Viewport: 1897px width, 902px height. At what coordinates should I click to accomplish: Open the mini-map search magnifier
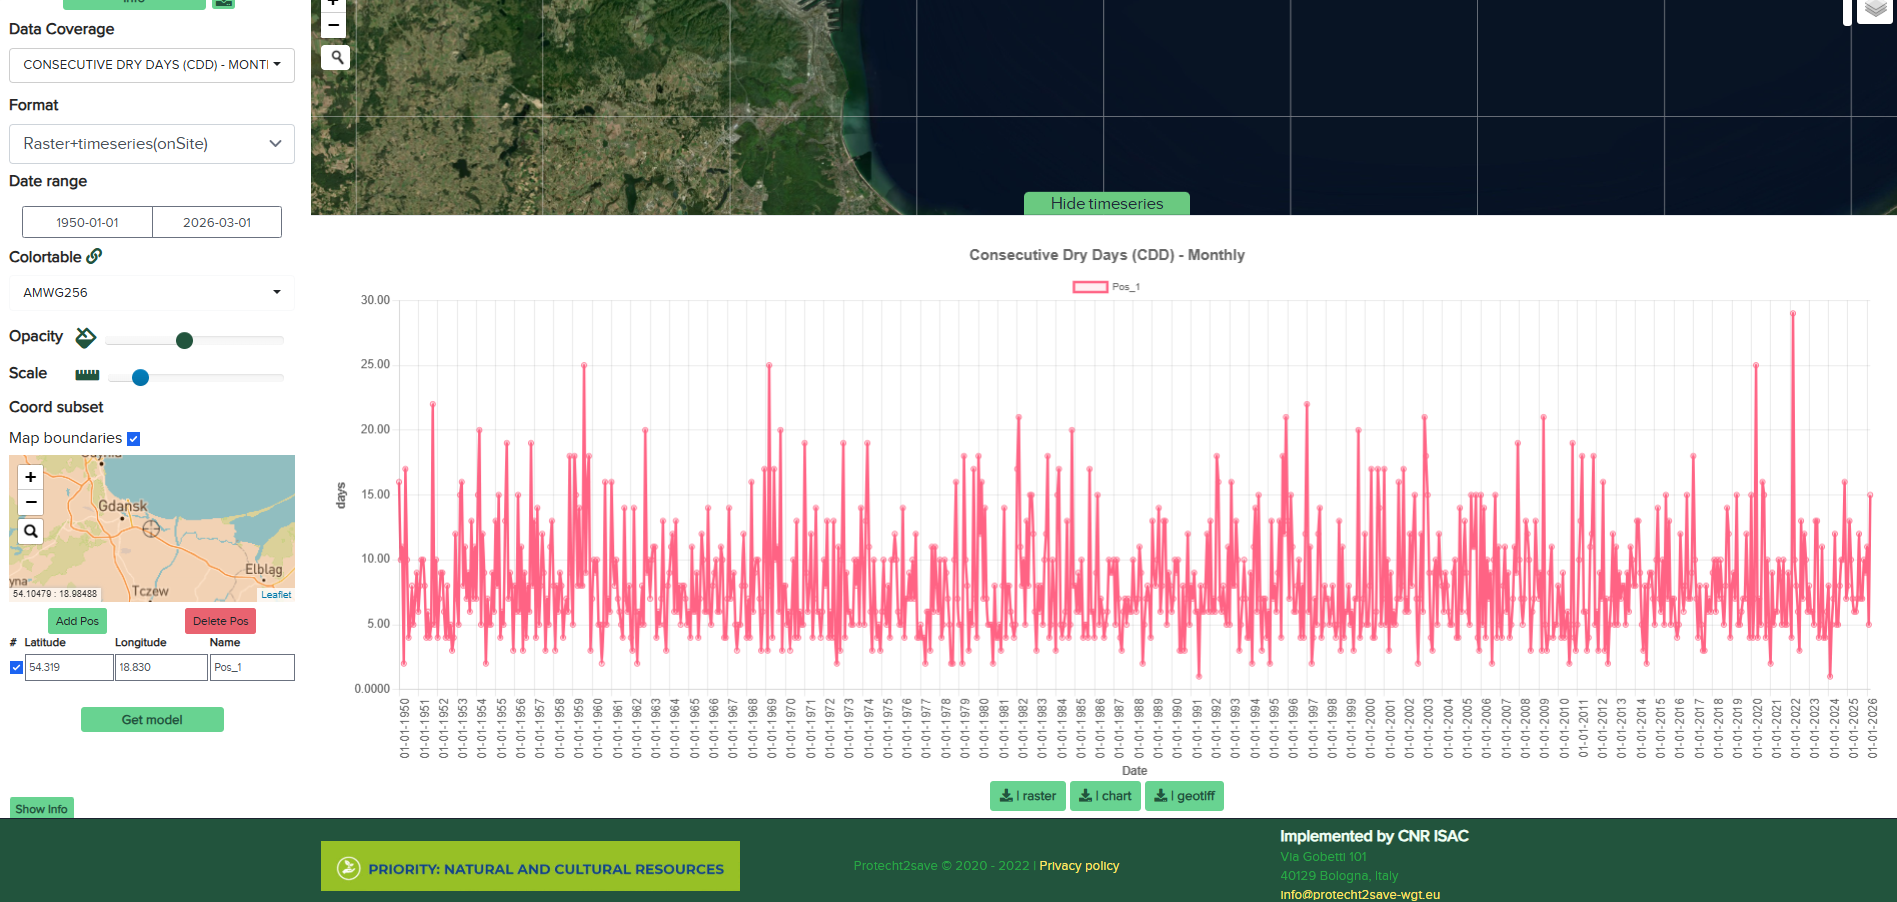(30, 531)
